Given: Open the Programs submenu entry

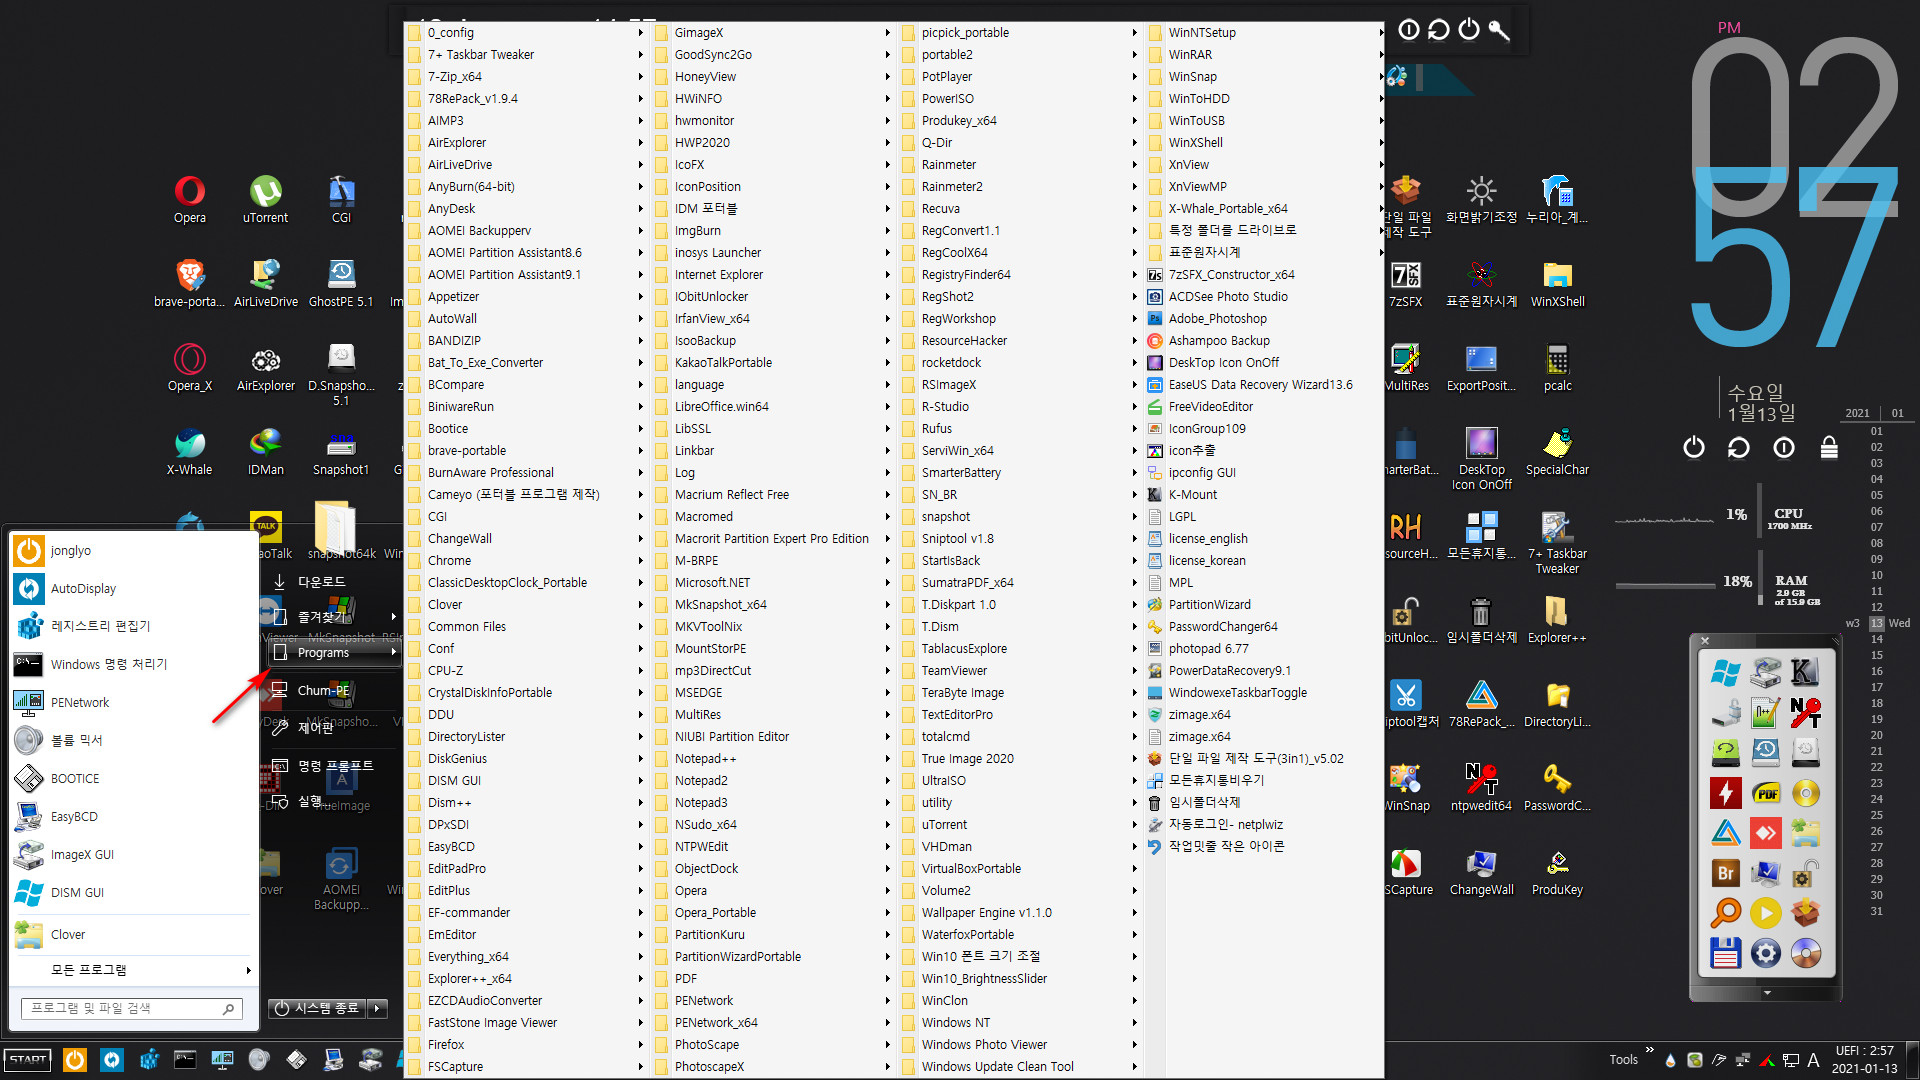Looking at the screenshot, I should coord(335,653).
